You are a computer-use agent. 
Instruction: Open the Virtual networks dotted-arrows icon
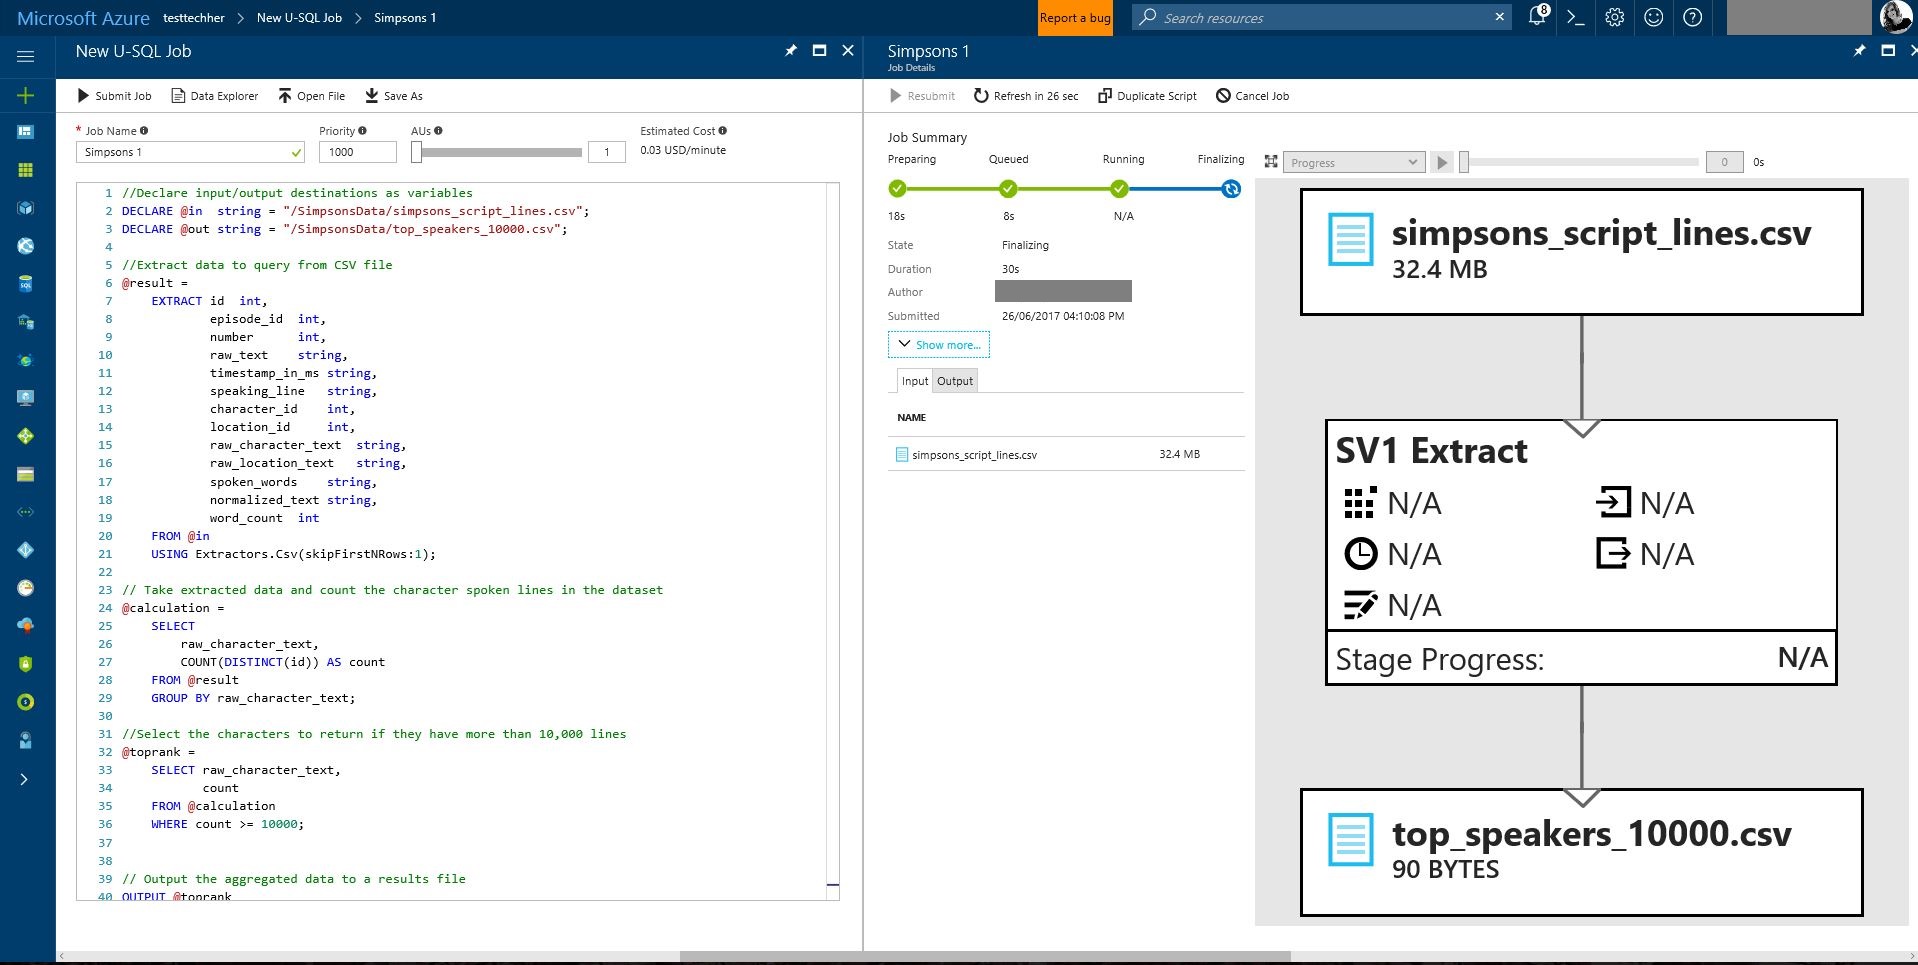click(26, 512)
